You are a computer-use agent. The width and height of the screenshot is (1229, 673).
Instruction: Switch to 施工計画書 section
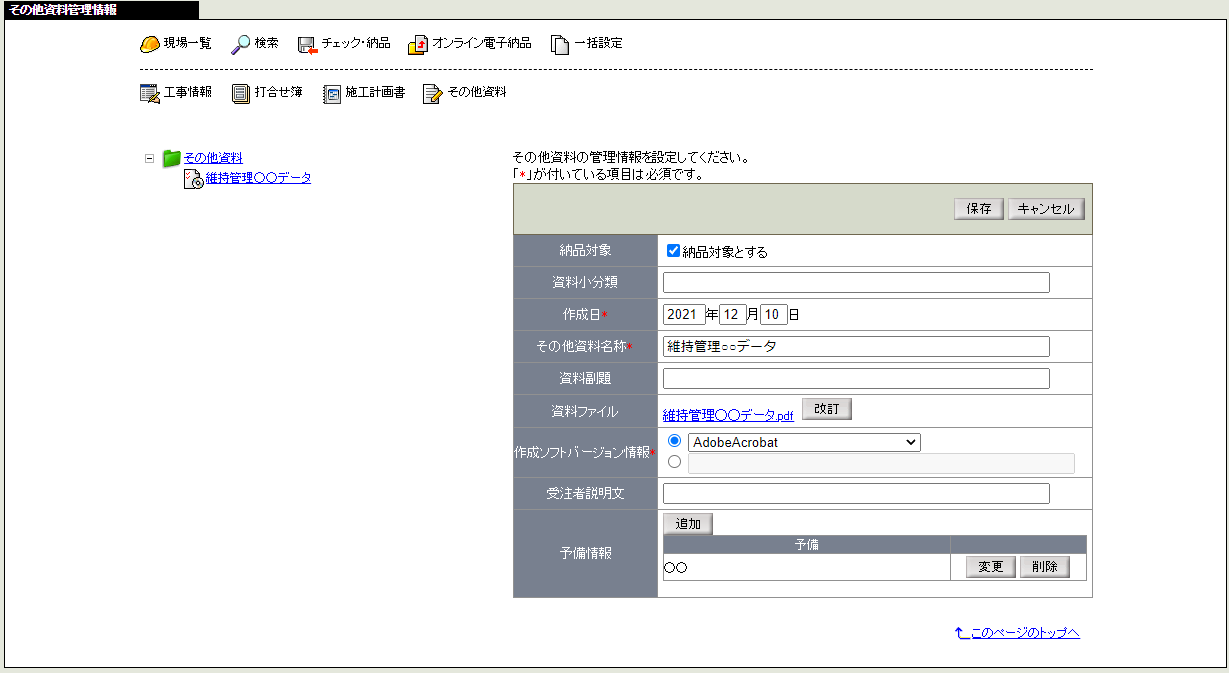[x=375, y=92]
